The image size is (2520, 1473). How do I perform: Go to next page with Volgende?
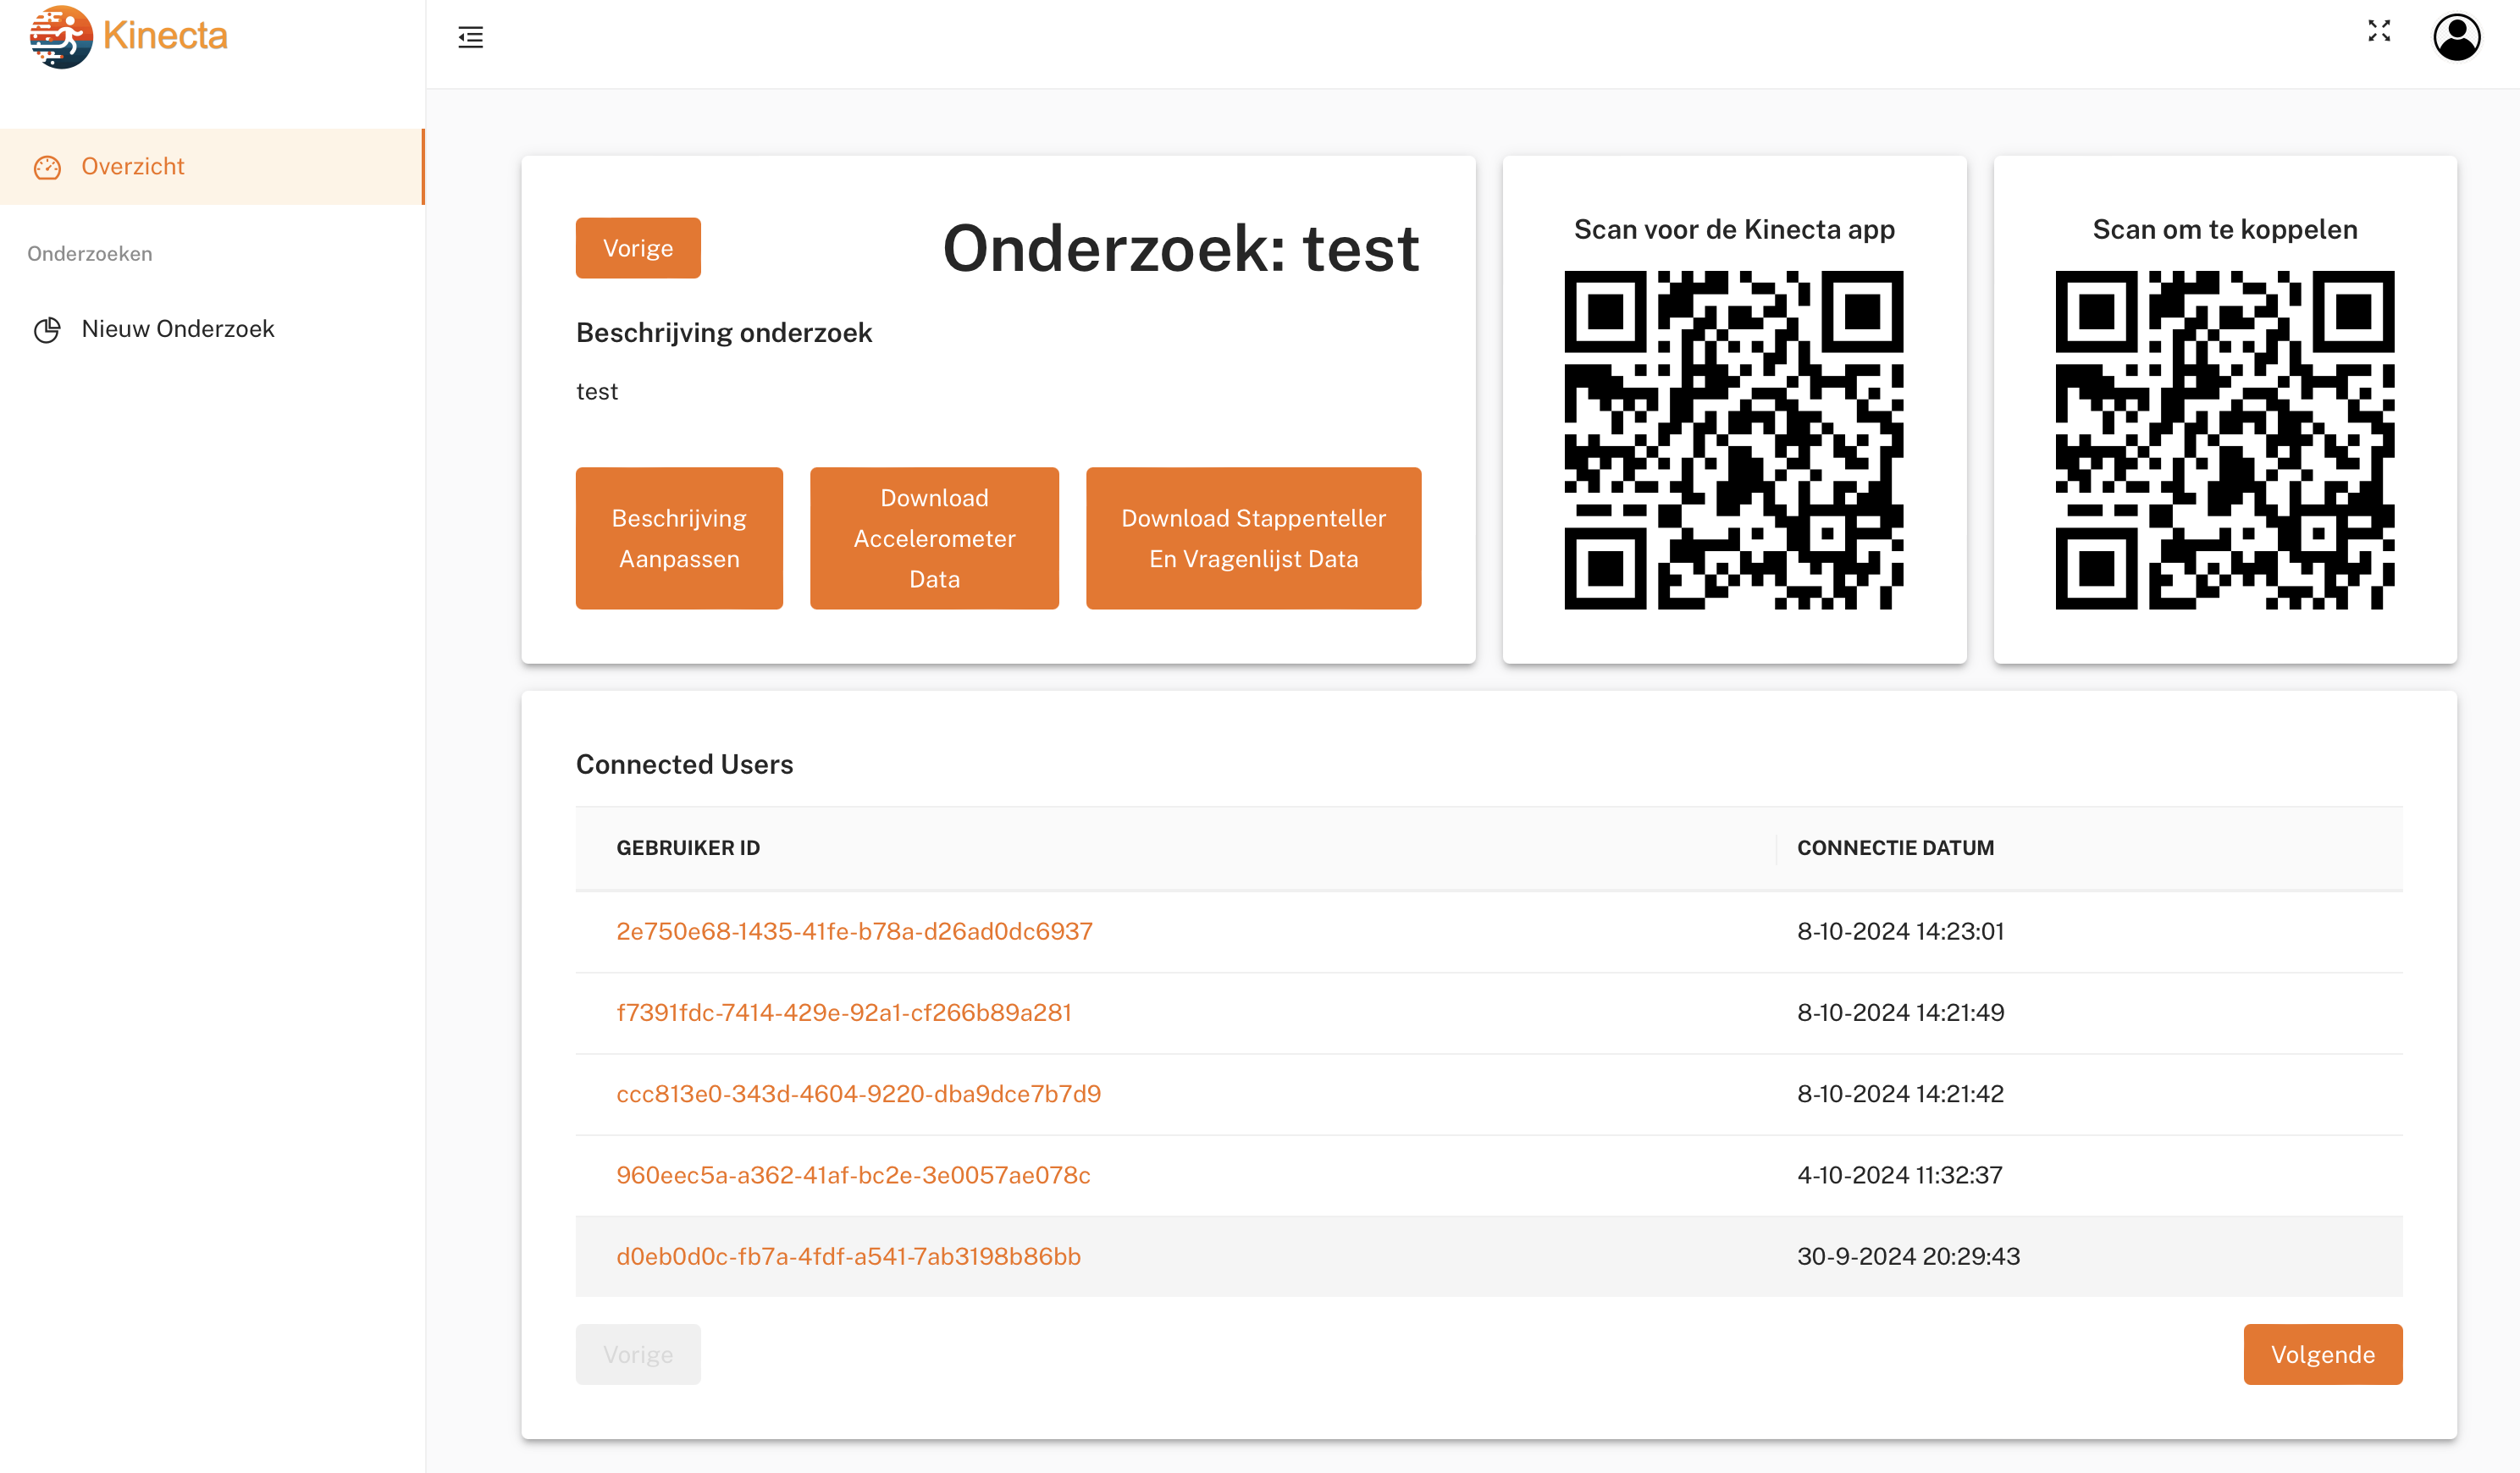[x=2321, y=1354]
